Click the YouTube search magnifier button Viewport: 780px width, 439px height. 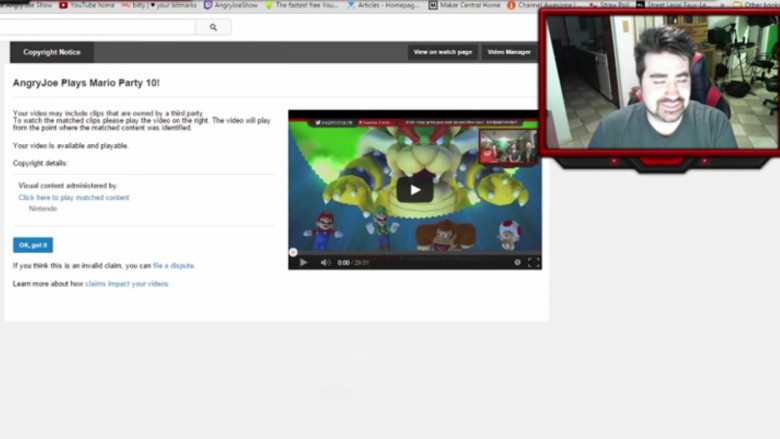213,27
